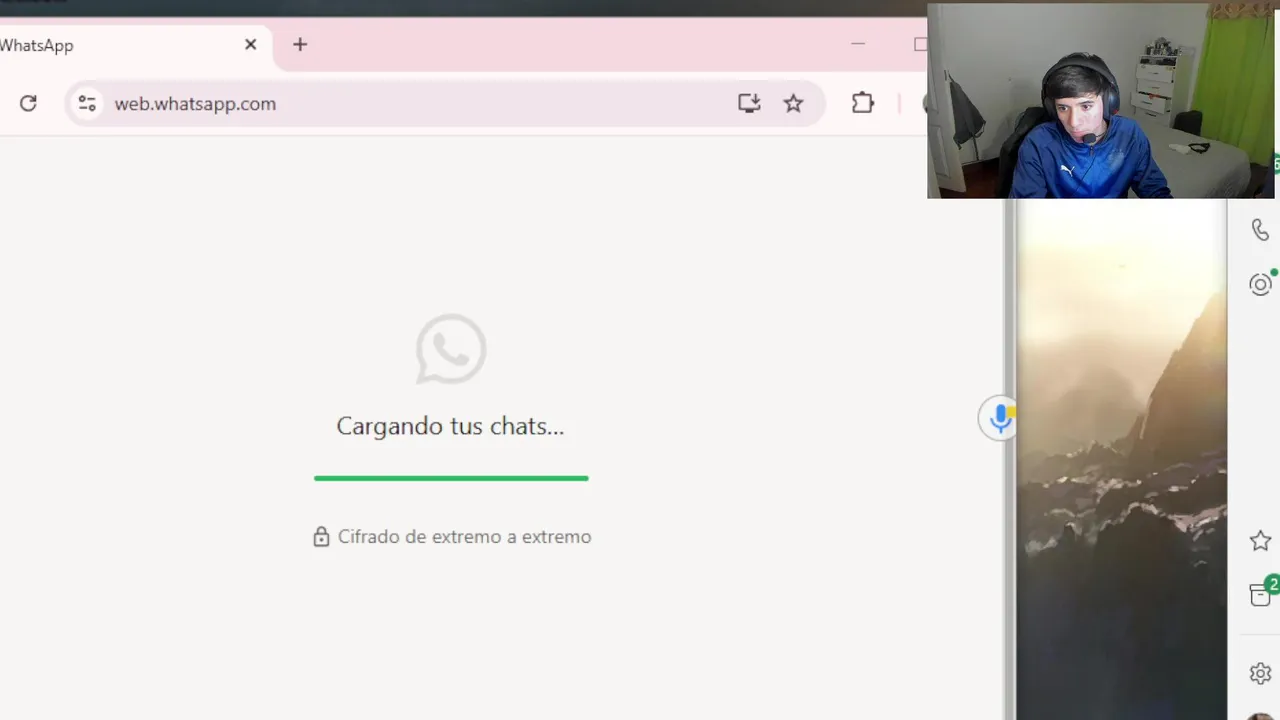Open site information icon in address bar
The height and width of the screenshot is (720, 1280).
(87, 103)
